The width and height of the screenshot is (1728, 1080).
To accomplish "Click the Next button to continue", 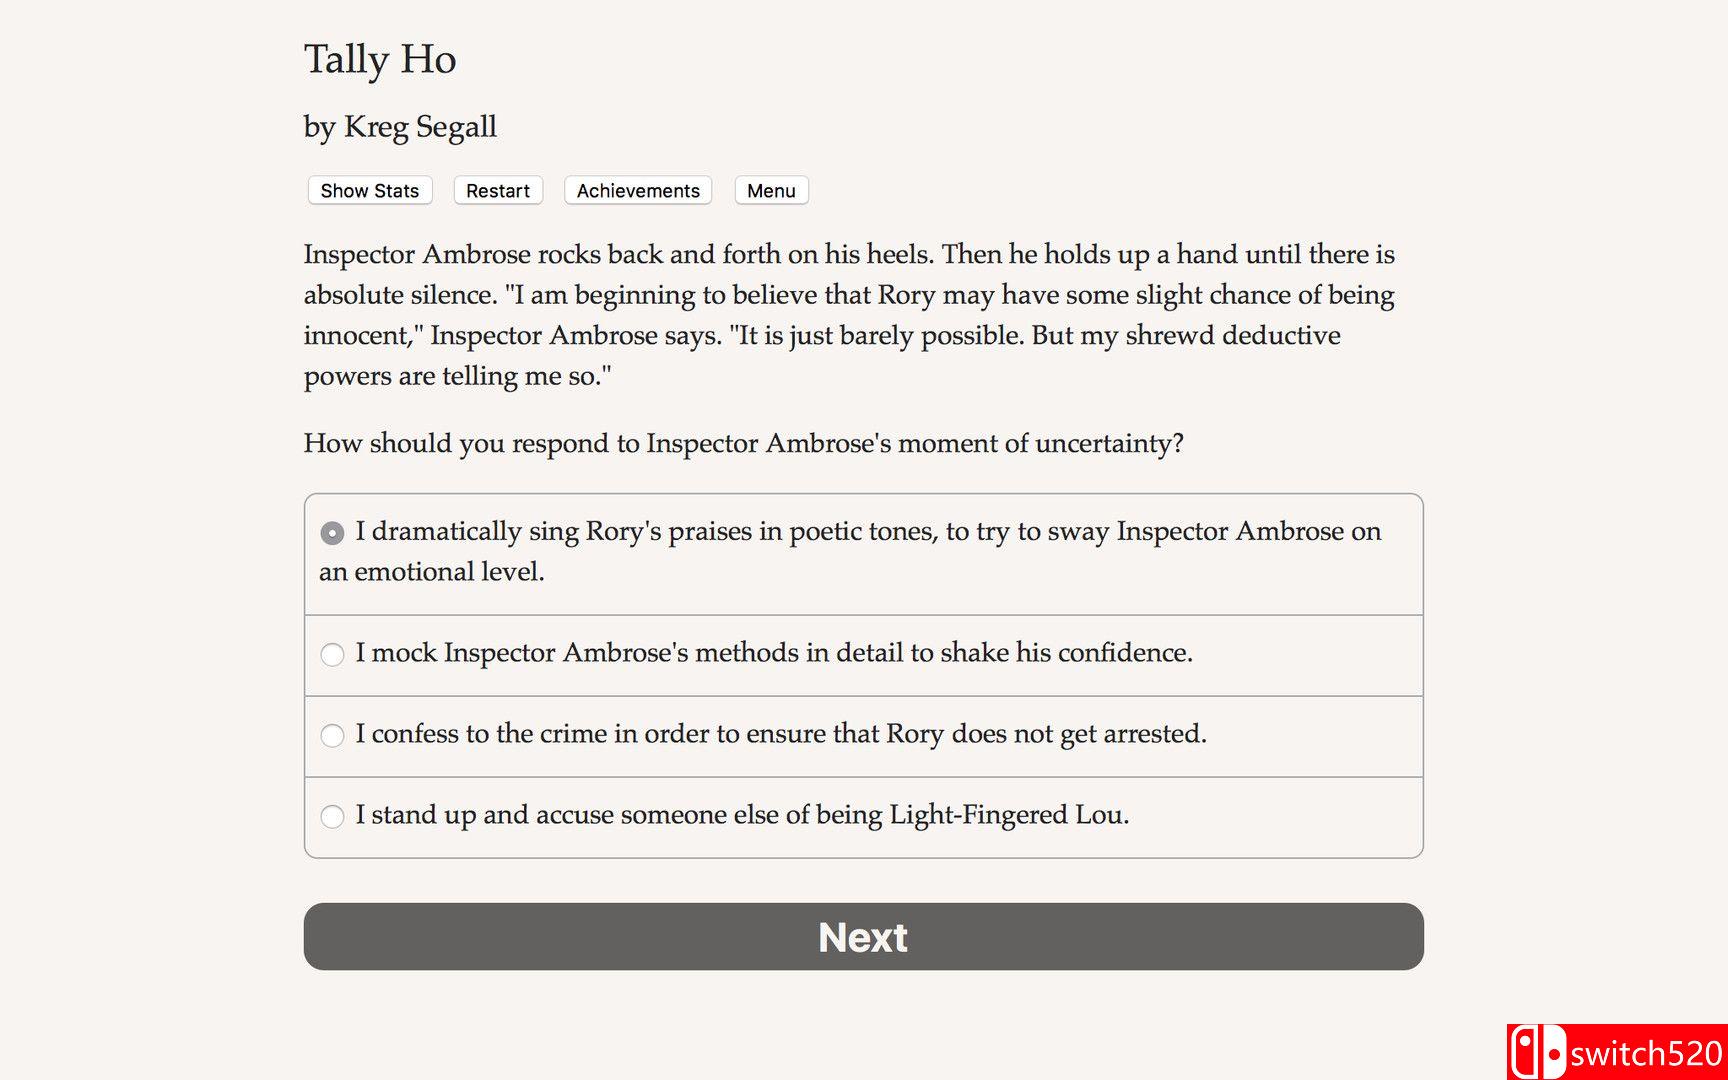I will tap(863, 937).
